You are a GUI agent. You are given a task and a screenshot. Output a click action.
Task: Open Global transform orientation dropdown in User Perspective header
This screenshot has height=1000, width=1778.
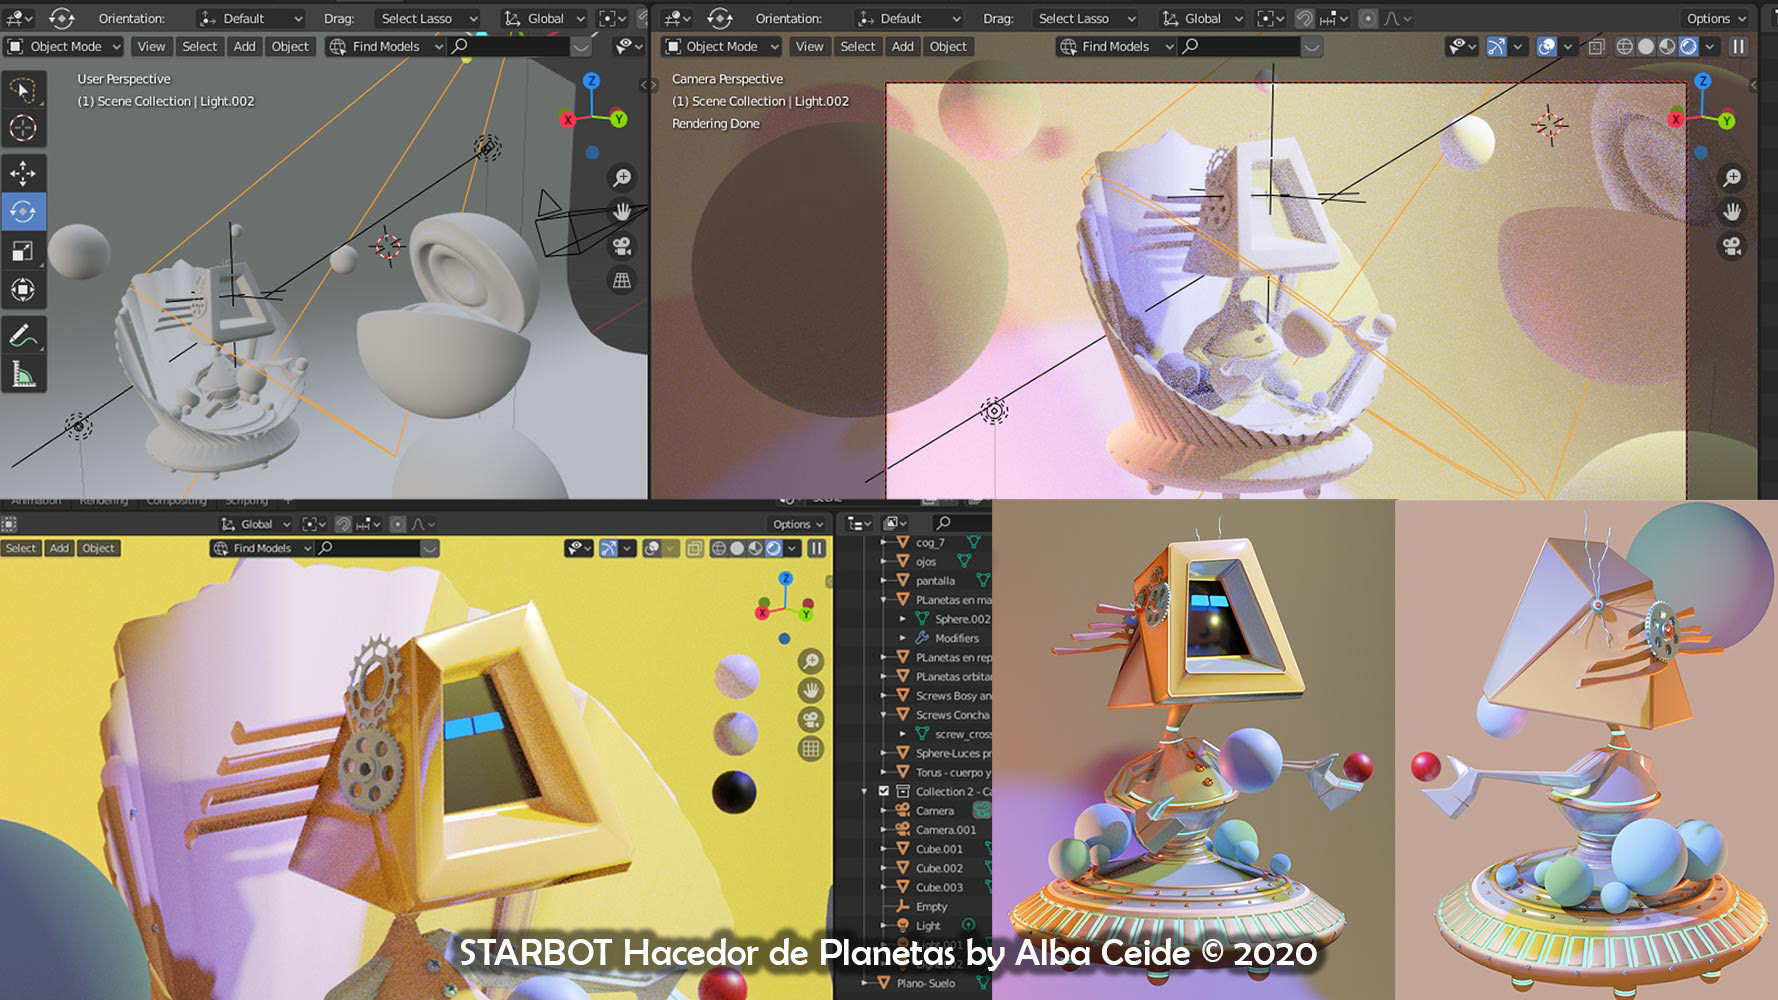[543, 18]
